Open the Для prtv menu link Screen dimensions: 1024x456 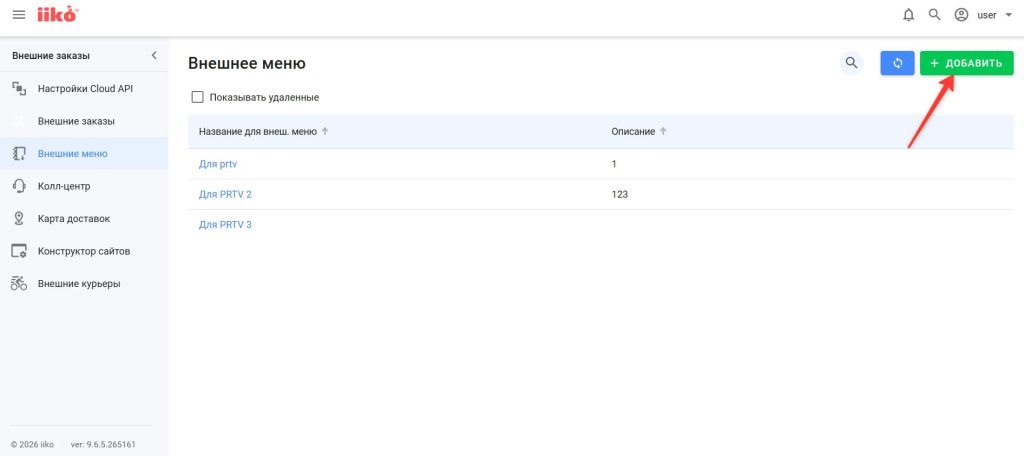(218, 163)
